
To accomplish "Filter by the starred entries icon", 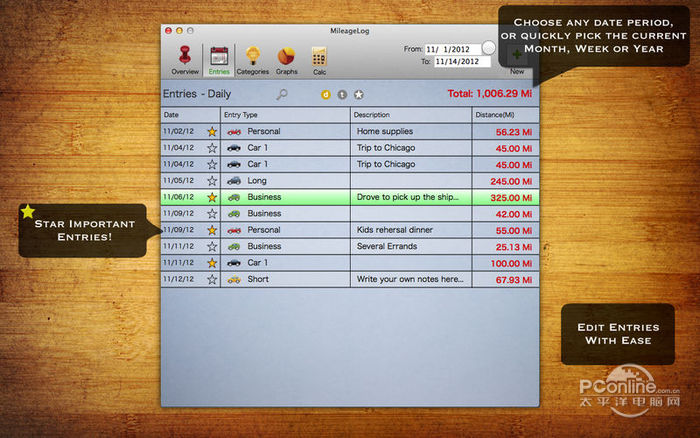I will point(359,95).
